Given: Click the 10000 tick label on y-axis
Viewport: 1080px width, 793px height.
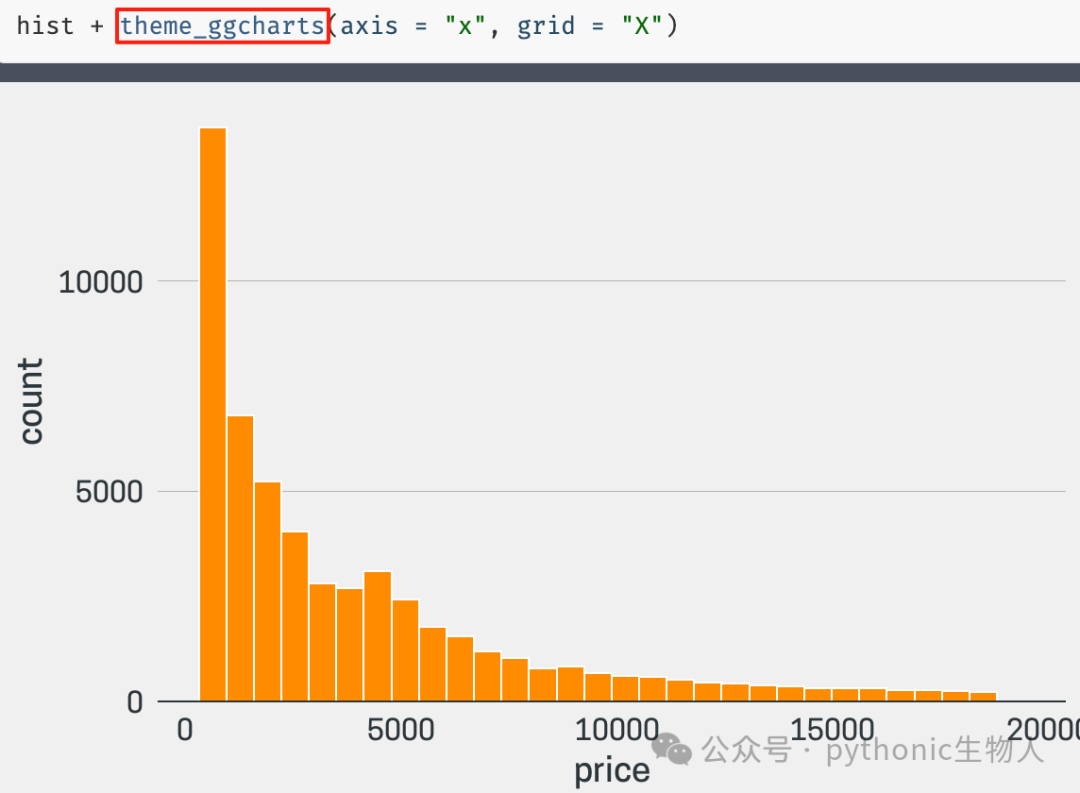Looking at the screenshot, I should tap(101, 282).
